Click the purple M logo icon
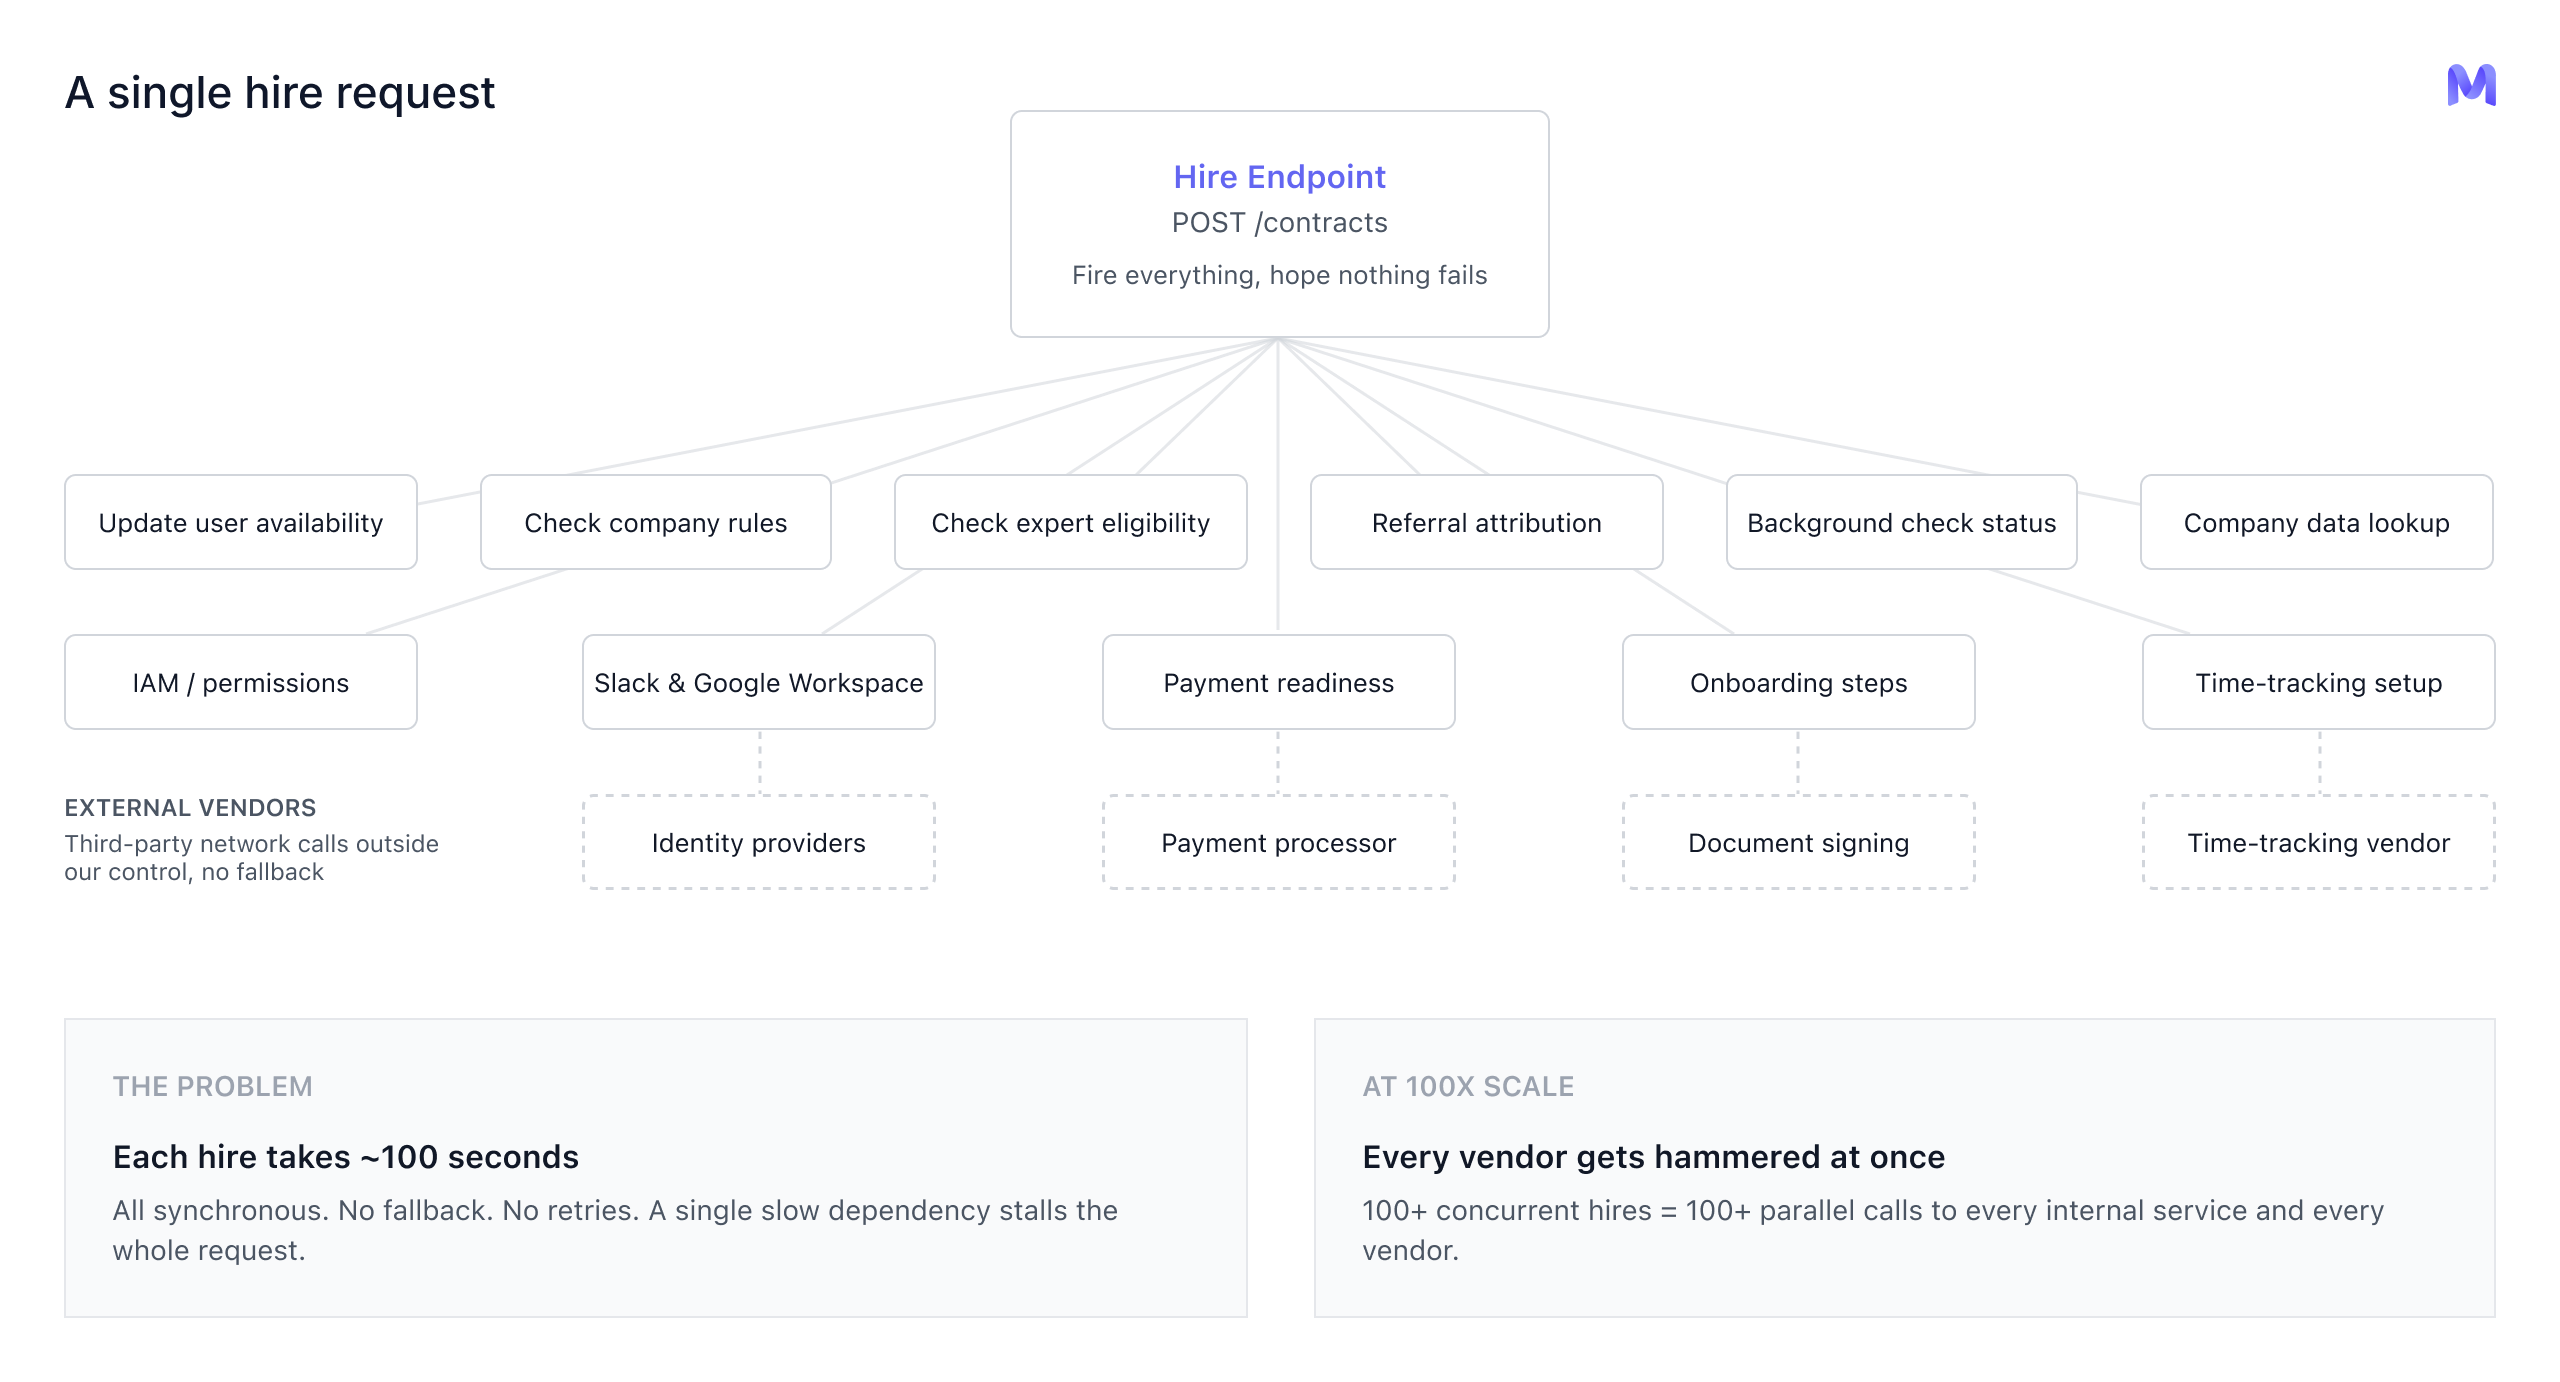 (x=2471, y=85)
